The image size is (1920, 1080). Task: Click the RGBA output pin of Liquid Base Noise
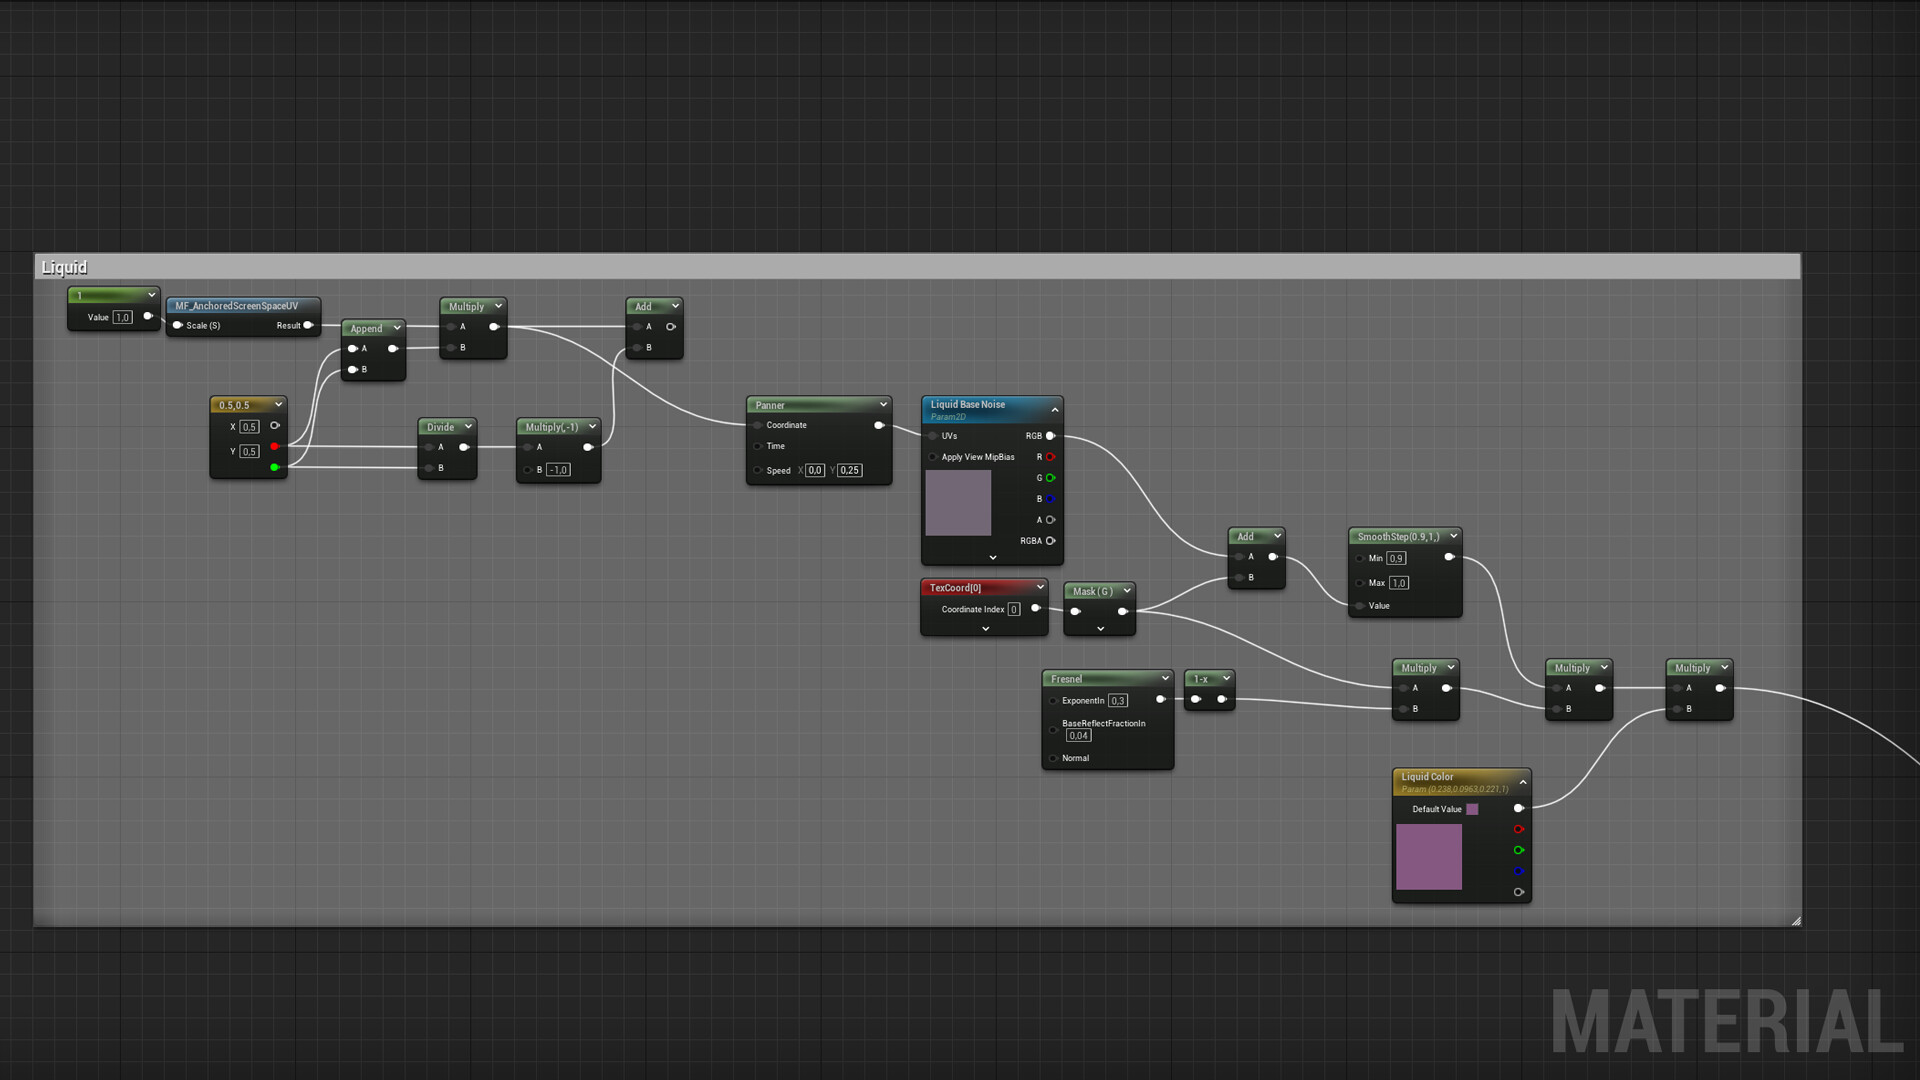click(1050, 541)
